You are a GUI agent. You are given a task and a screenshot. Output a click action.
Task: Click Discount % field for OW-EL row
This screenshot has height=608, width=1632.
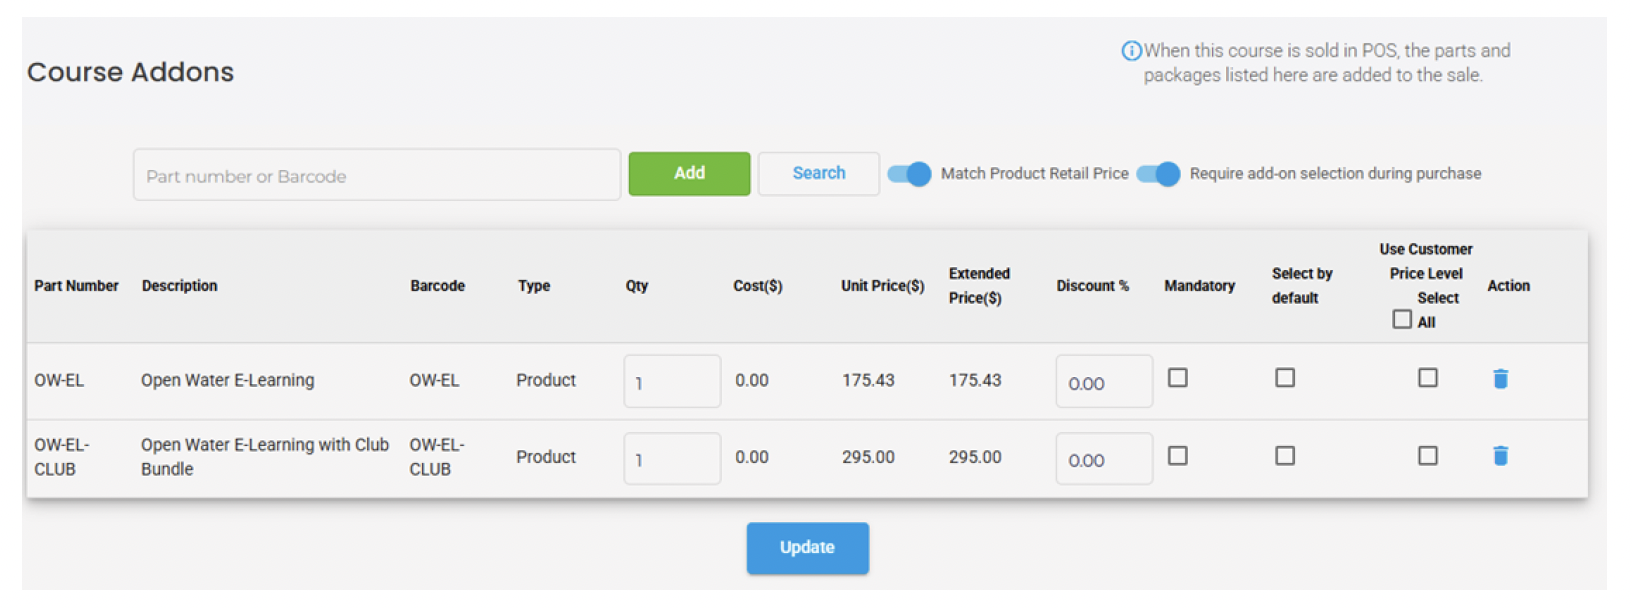click(1104, 381)
